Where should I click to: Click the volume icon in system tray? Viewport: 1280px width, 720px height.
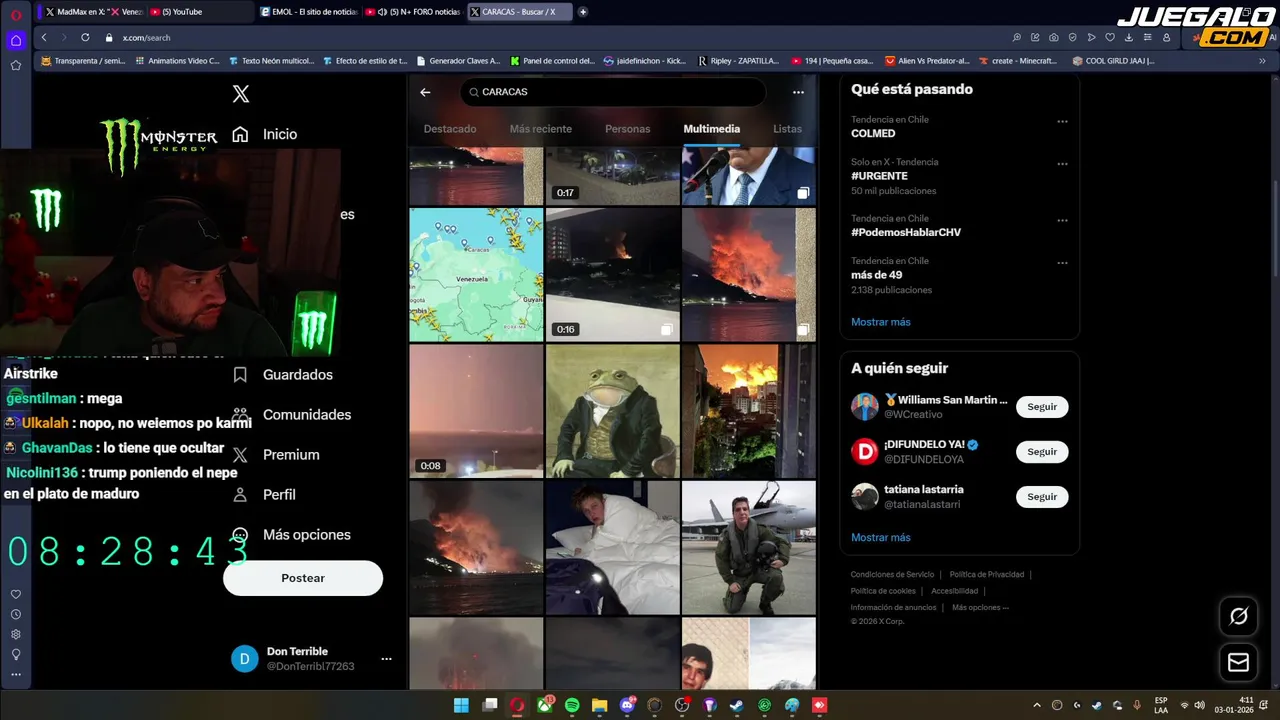pos(1199,705)
